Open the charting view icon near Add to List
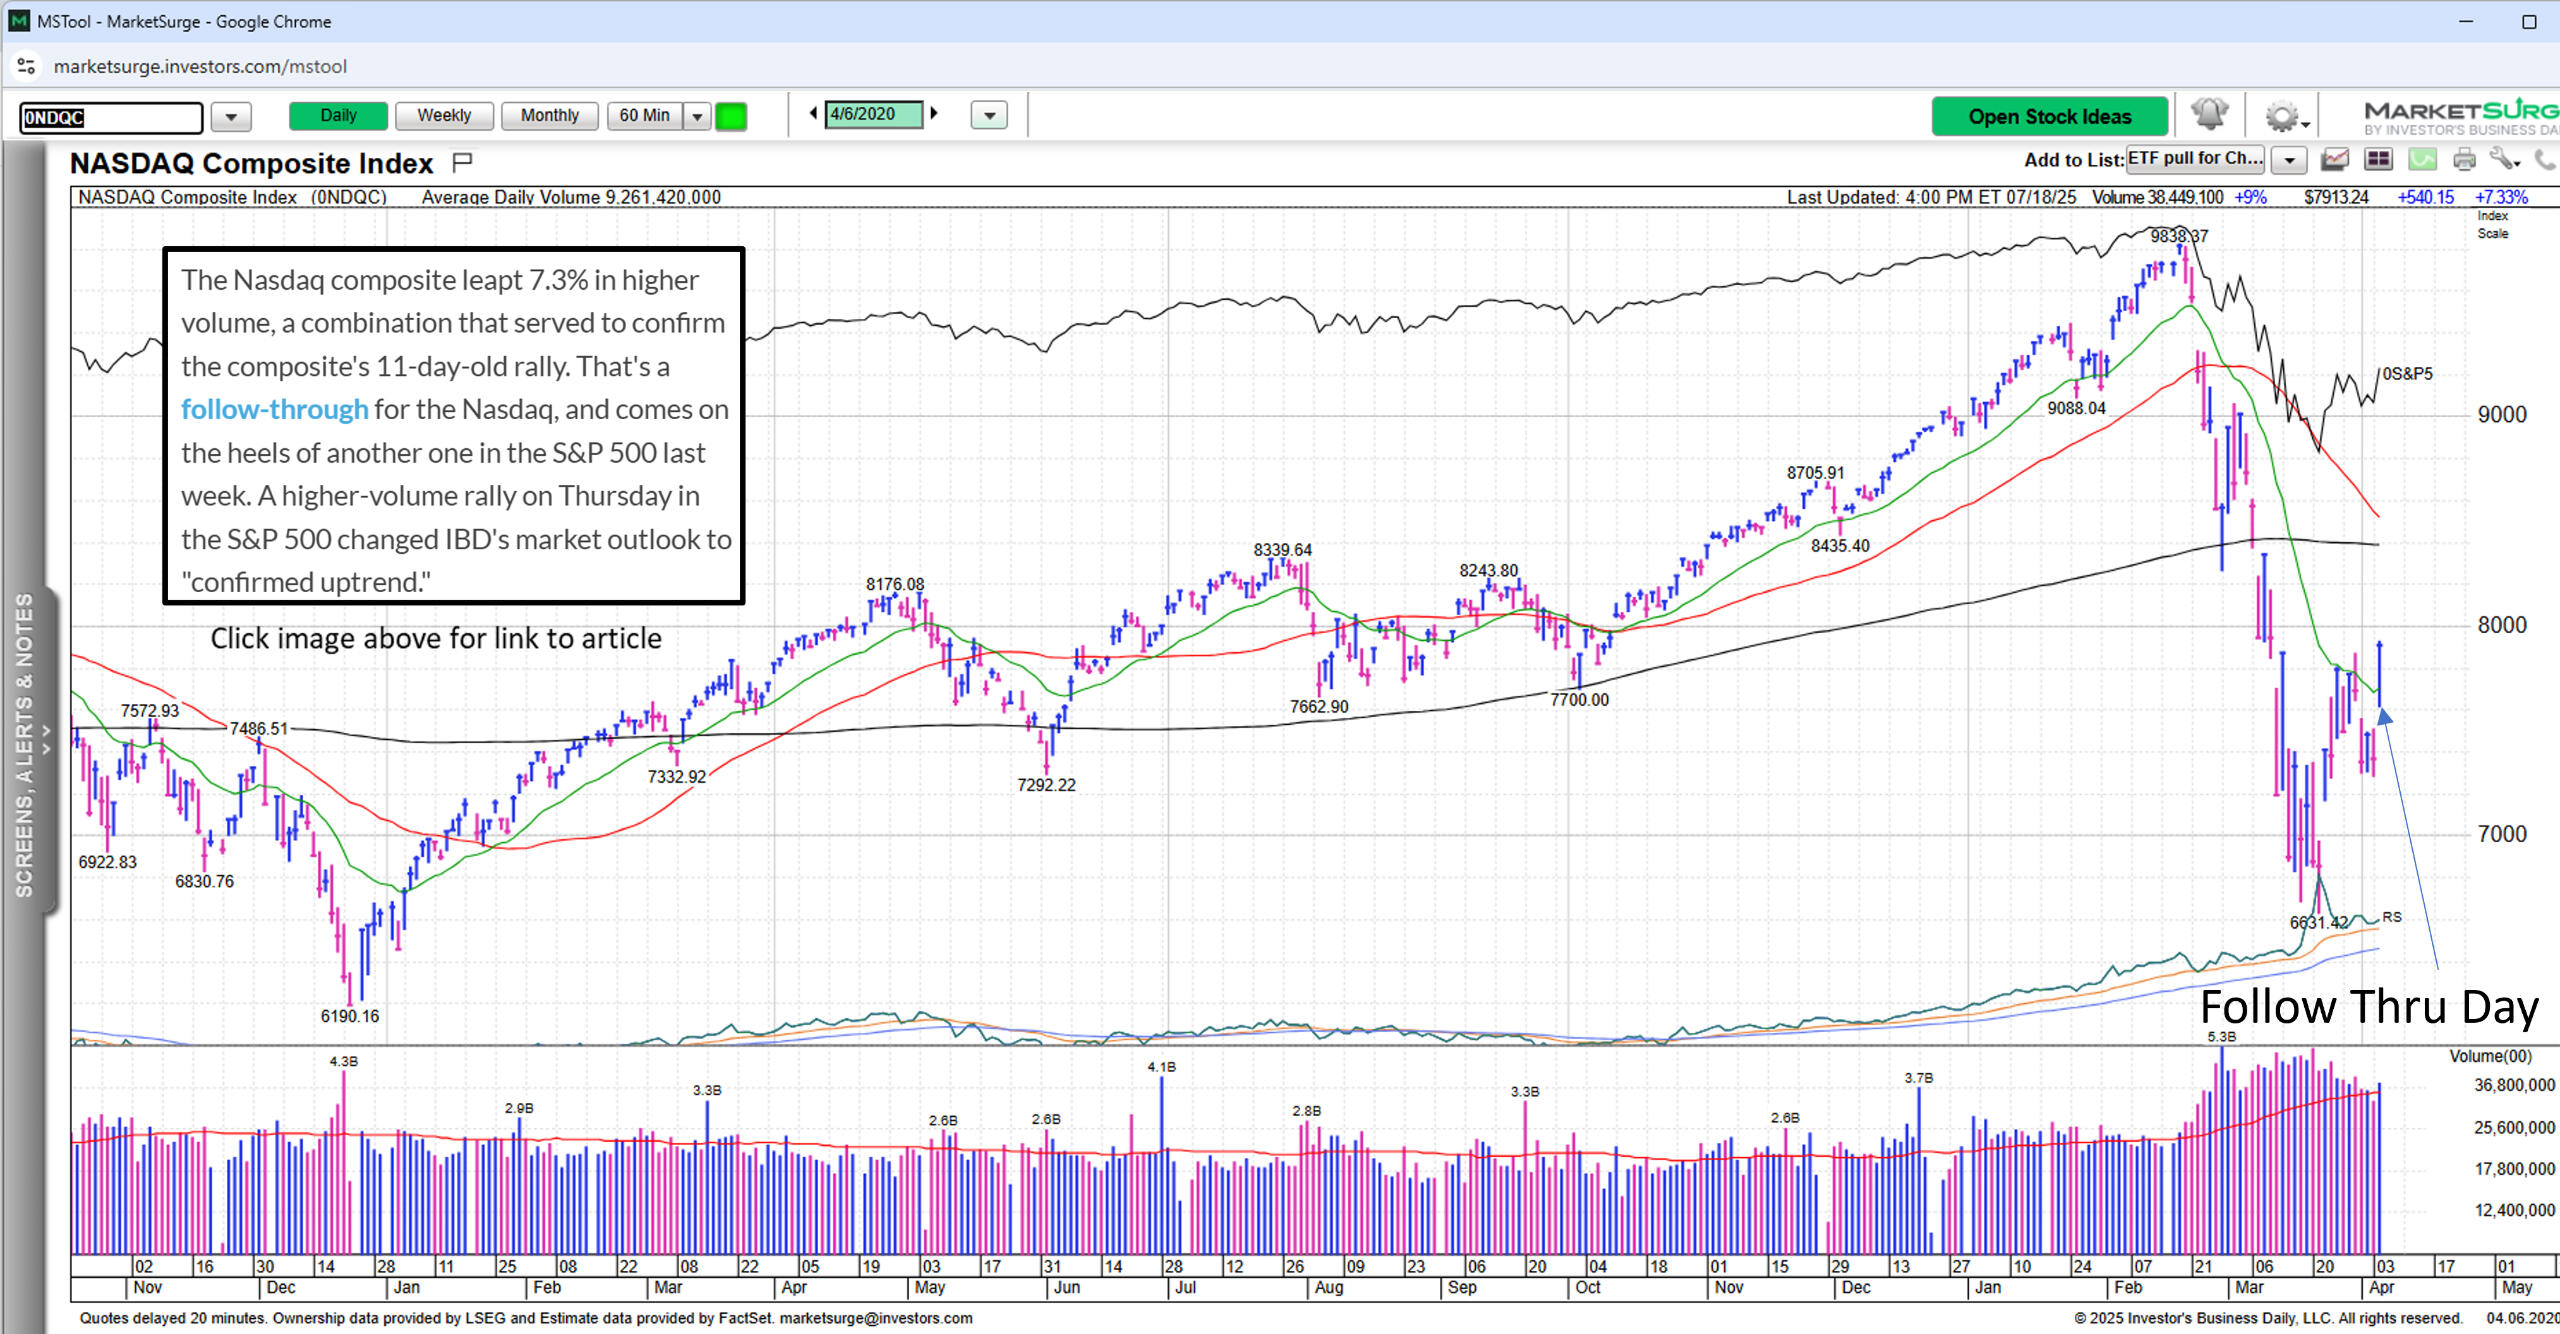2560x1334 pixels. point(2335,158)
